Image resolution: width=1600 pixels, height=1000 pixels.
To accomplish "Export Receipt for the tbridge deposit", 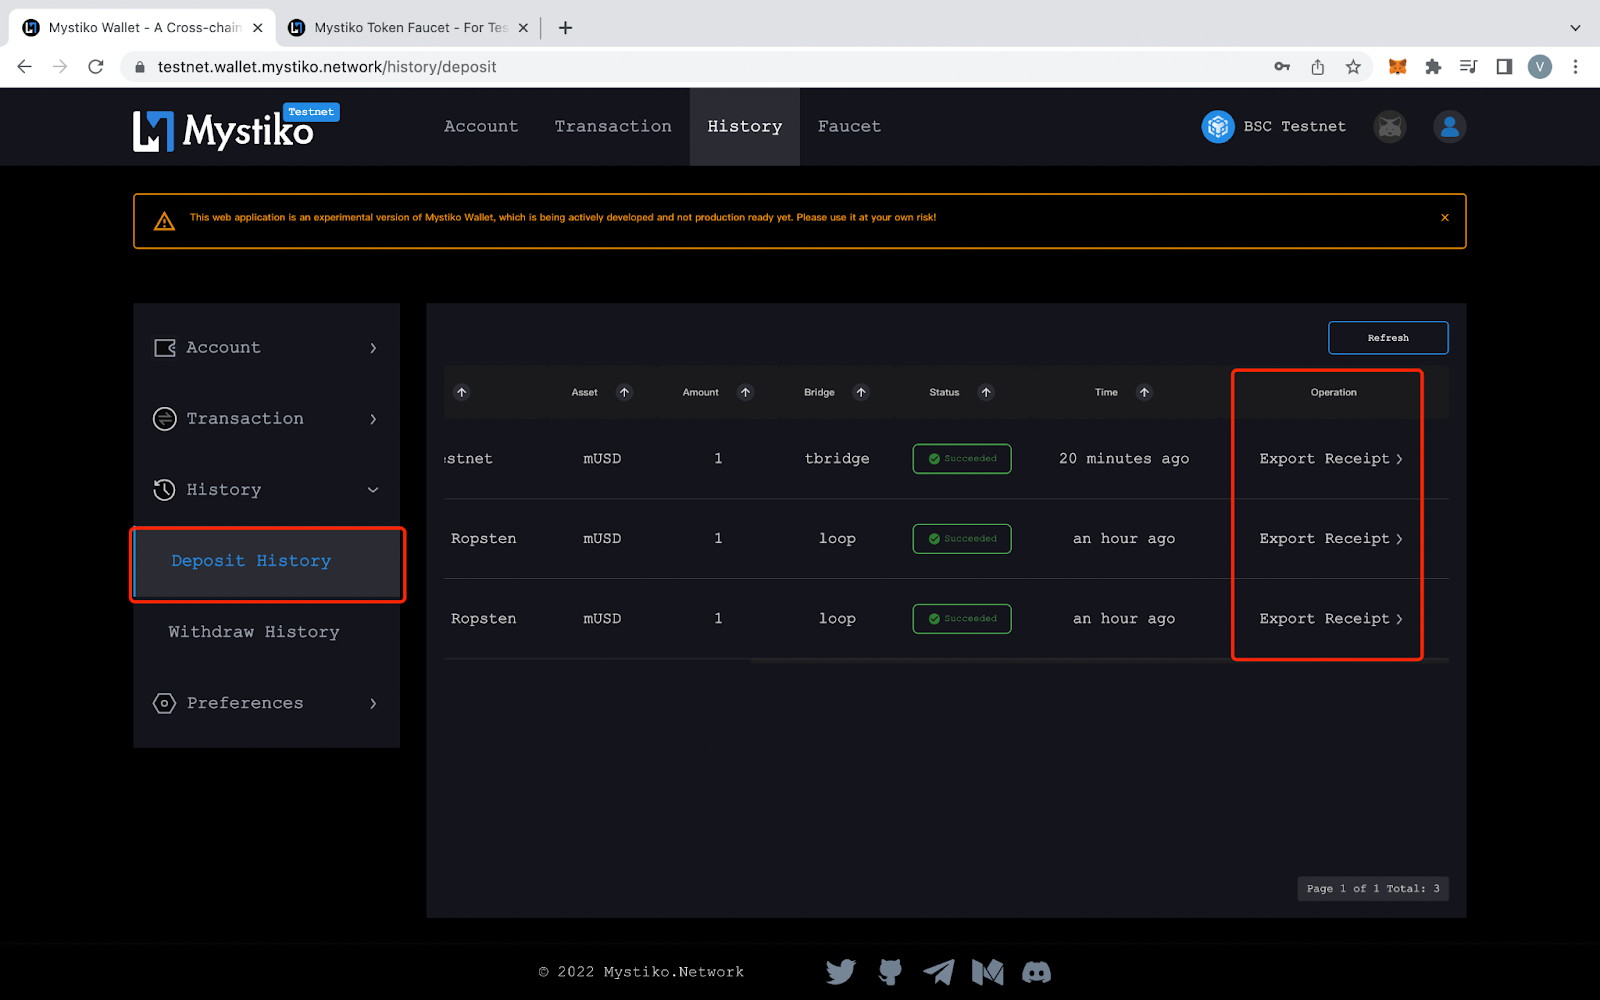I will pos(1331,459).
